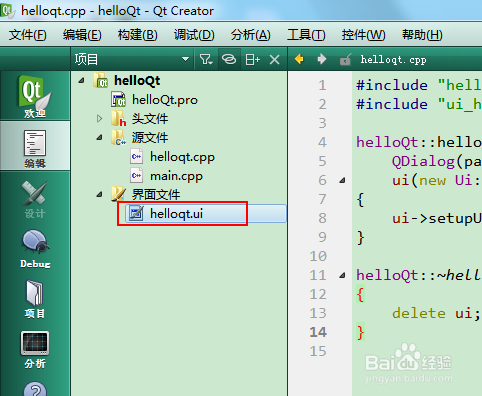Click the helloqt.cpp open document selector

point(393,60)
